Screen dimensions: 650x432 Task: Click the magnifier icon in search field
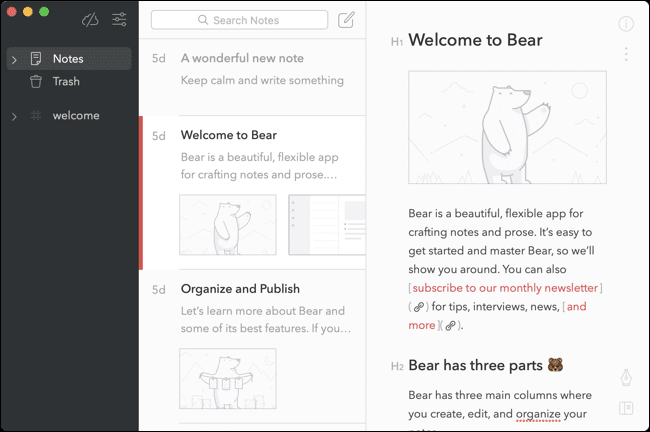(x=203, y=20)
